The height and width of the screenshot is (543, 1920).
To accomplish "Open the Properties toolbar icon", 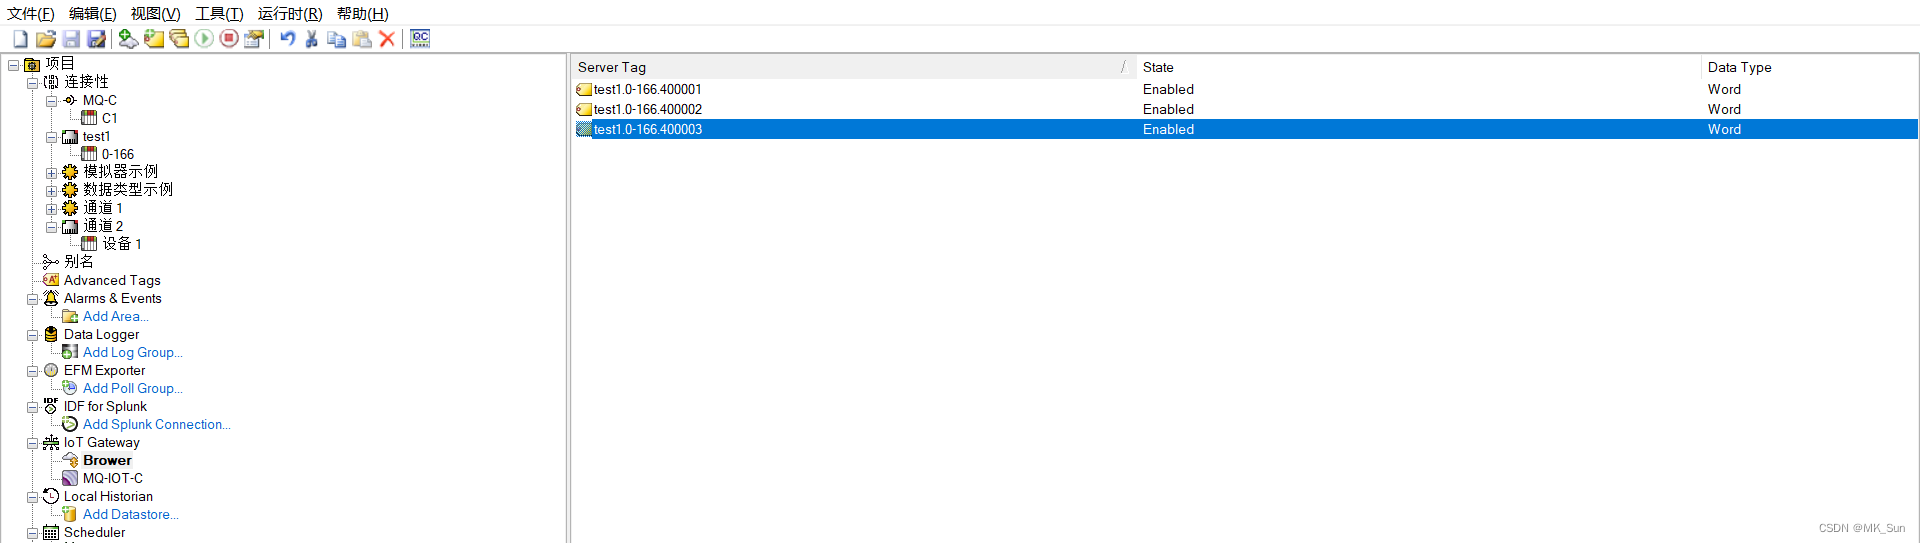I will point(254,39).
